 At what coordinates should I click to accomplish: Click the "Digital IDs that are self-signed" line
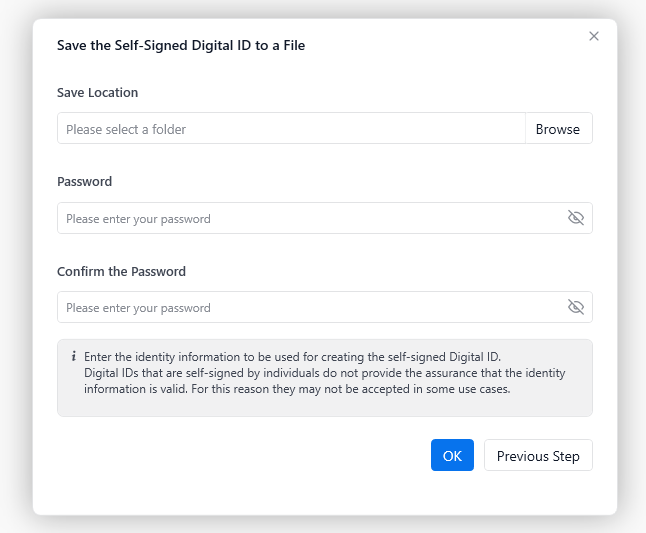coord(325,373)
